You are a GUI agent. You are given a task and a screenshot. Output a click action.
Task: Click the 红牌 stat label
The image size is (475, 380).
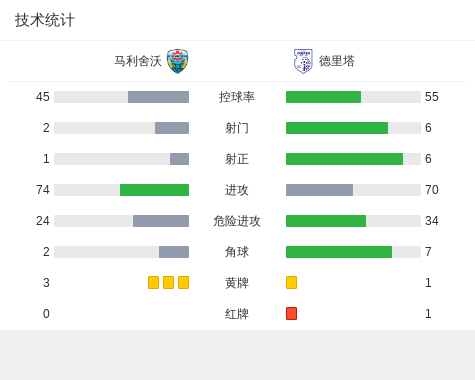(x=237, y=314)
